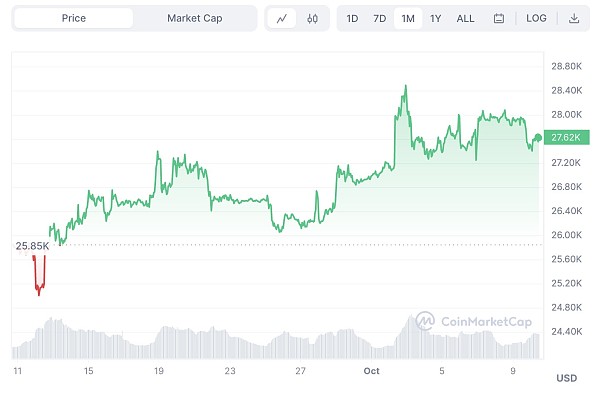Choose the 1Y timeframe
The image size is (600, 395).
click(435, 18)
